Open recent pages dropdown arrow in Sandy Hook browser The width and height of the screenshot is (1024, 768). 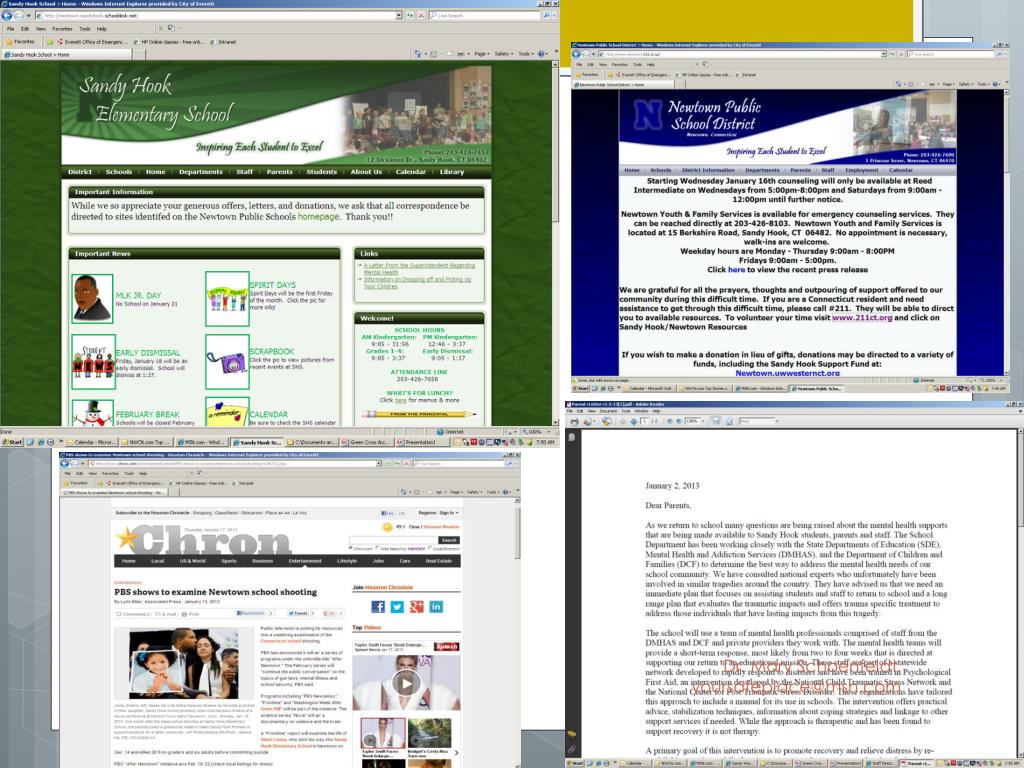[29, 15]
